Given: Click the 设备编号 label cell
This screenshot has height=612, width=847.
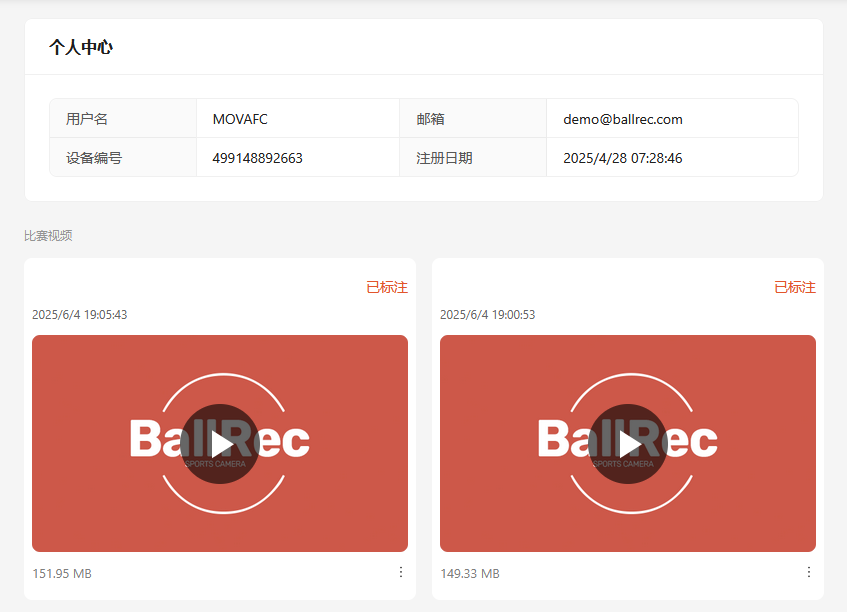Looking at the screenshot, I should pos(123,157).
